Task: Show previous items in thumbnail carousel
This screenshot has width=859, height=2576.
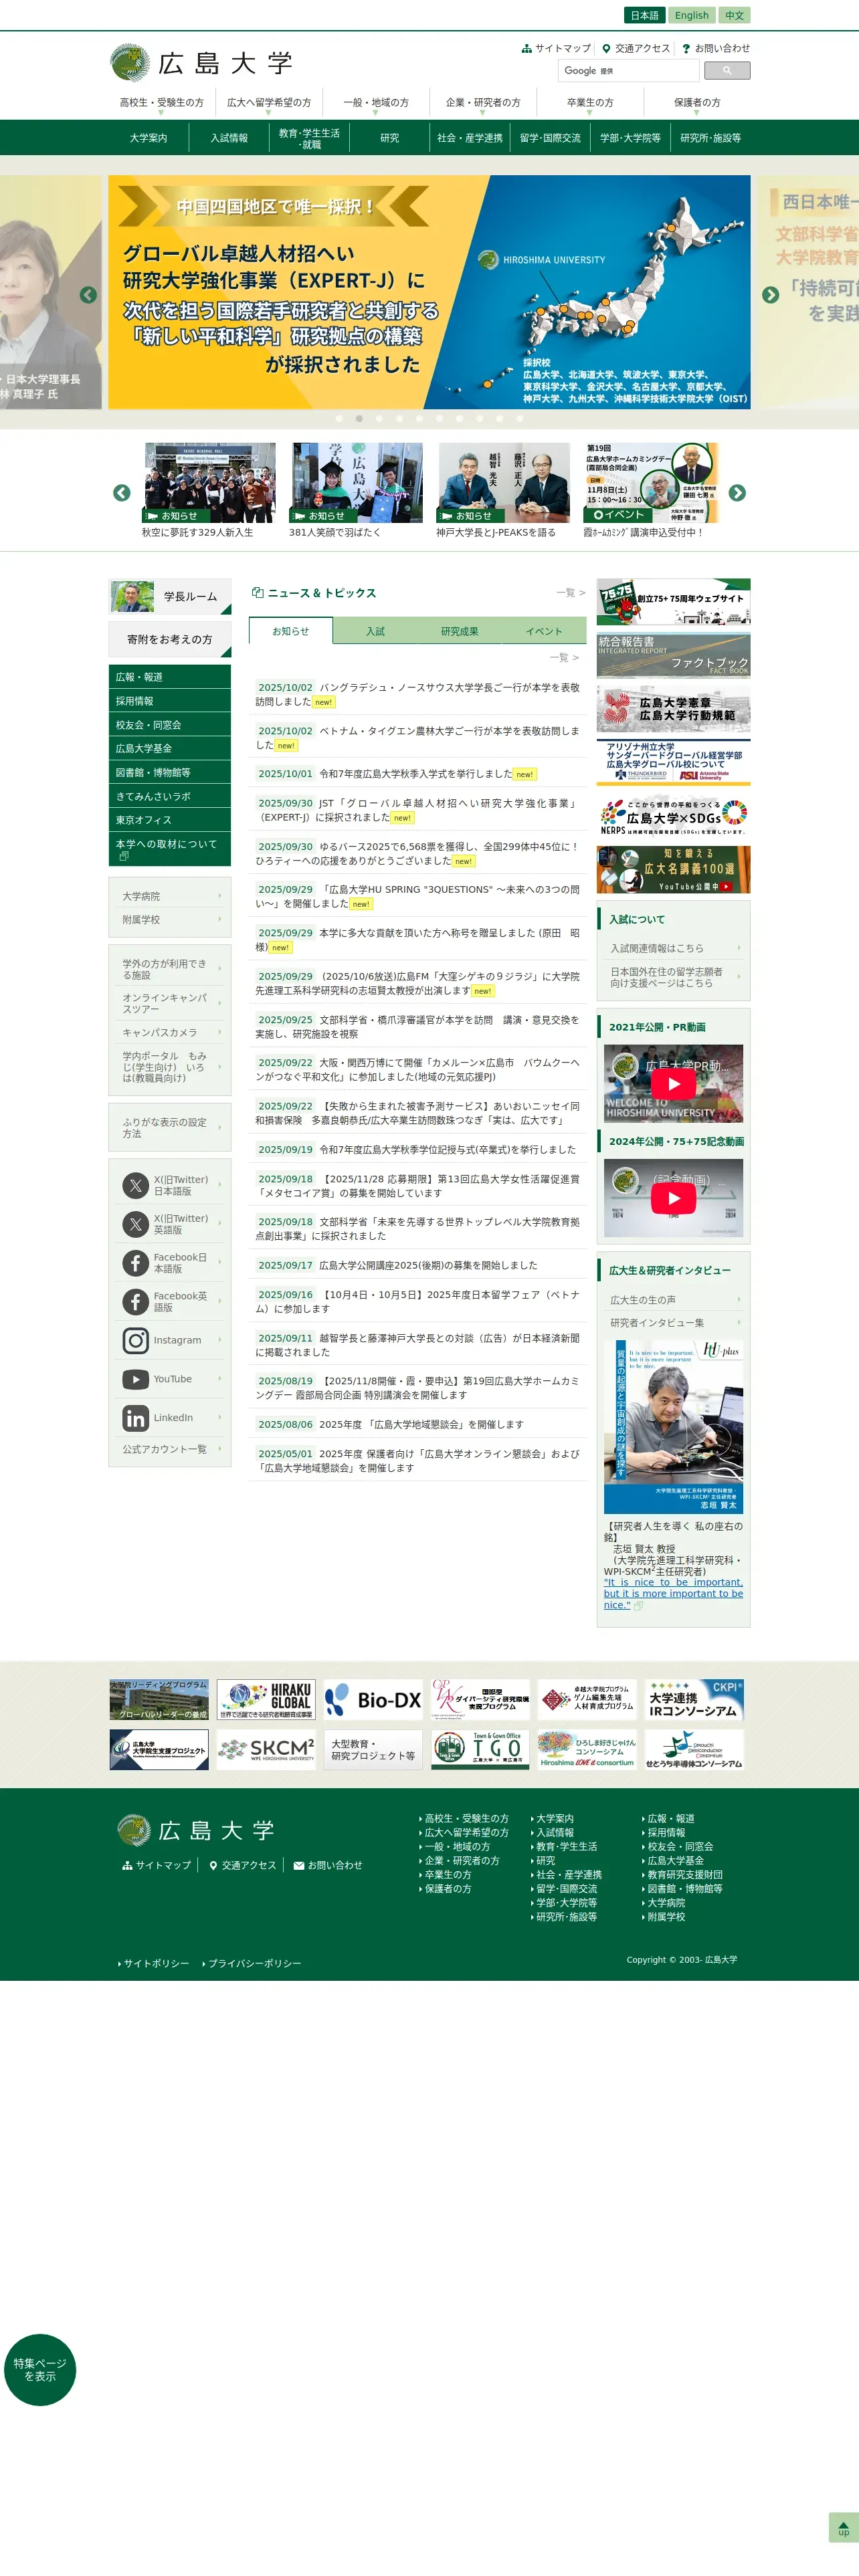Action: [x=122, y=493]
